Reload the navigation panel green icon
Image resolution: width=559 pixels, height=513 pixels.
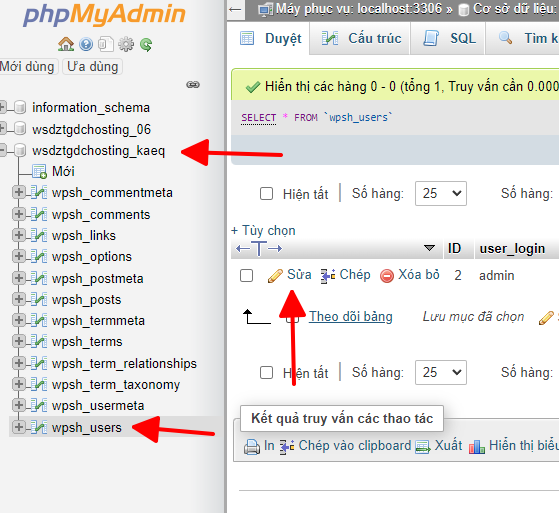pyautogui.click(x=146, y=45)
